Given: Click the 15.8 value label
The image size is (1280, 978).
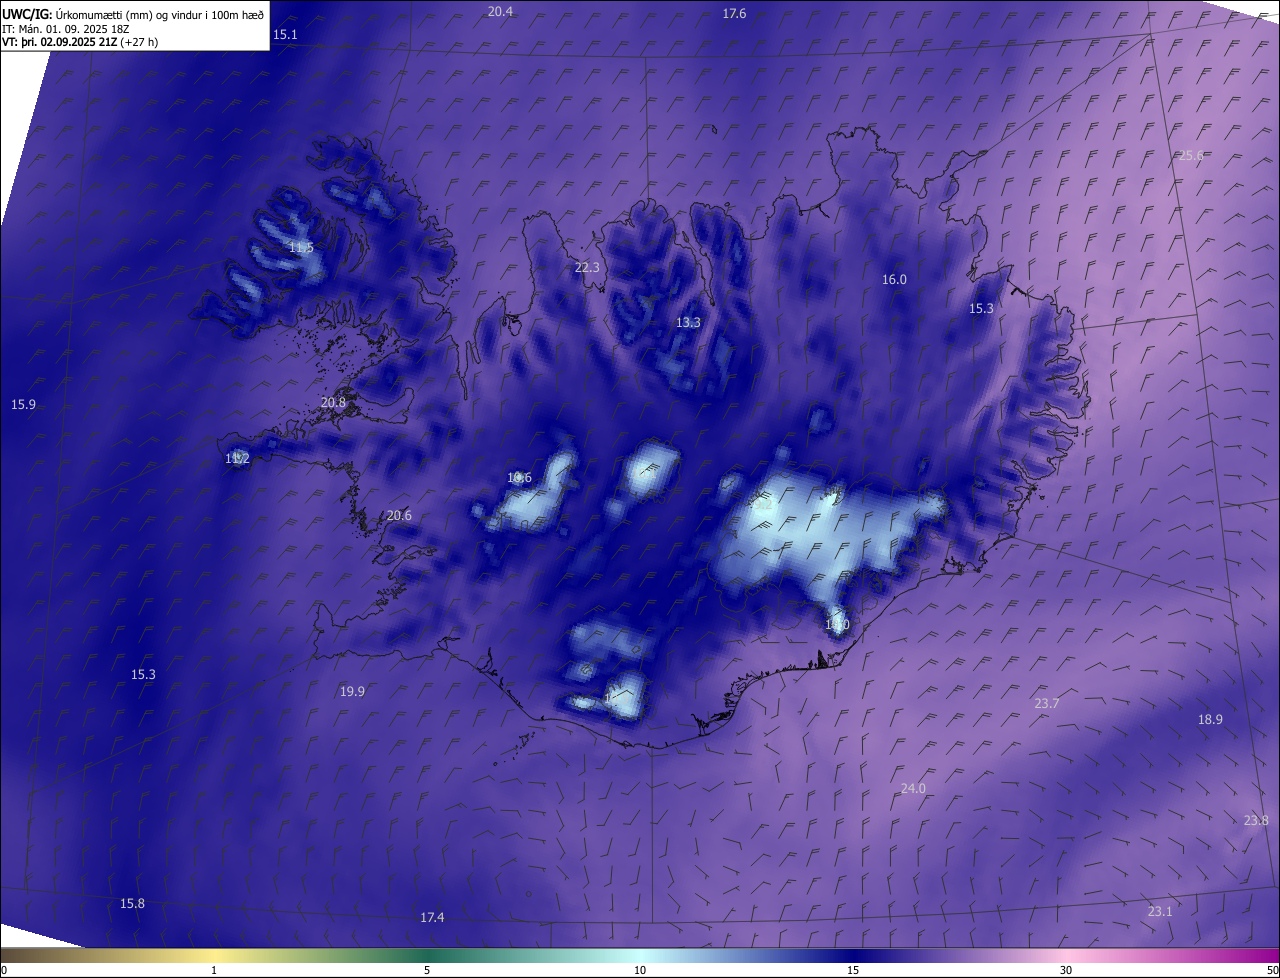Looking at the screenshot, I should tap(132, 904).
